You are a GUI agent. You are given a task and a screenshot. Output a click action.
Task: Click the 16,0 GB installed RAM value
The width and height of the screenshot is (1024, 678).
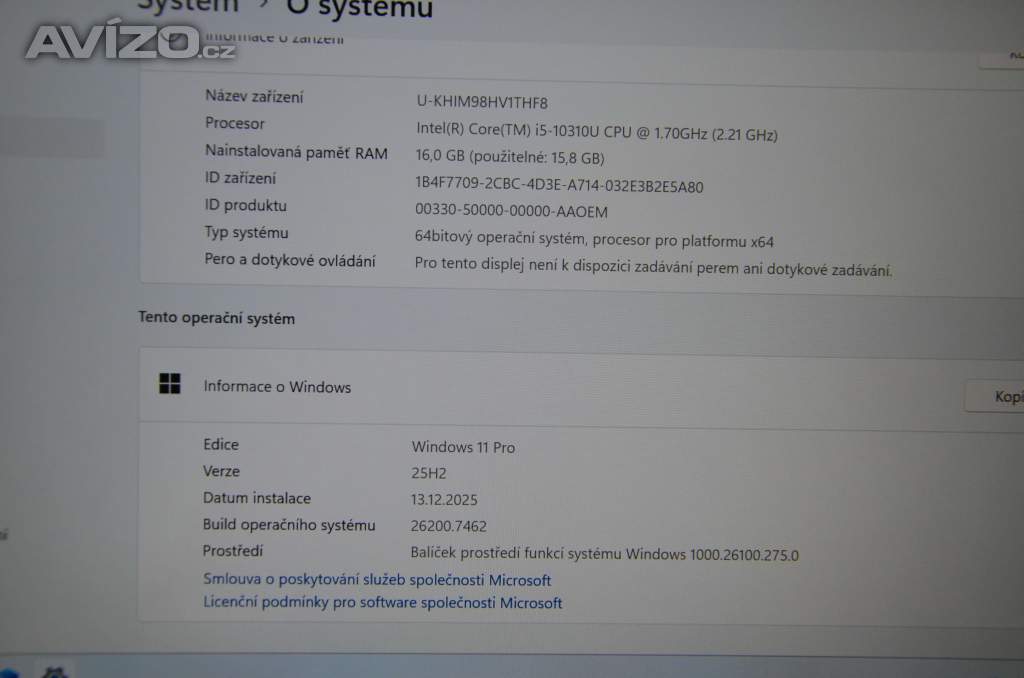tap(509, 157)
